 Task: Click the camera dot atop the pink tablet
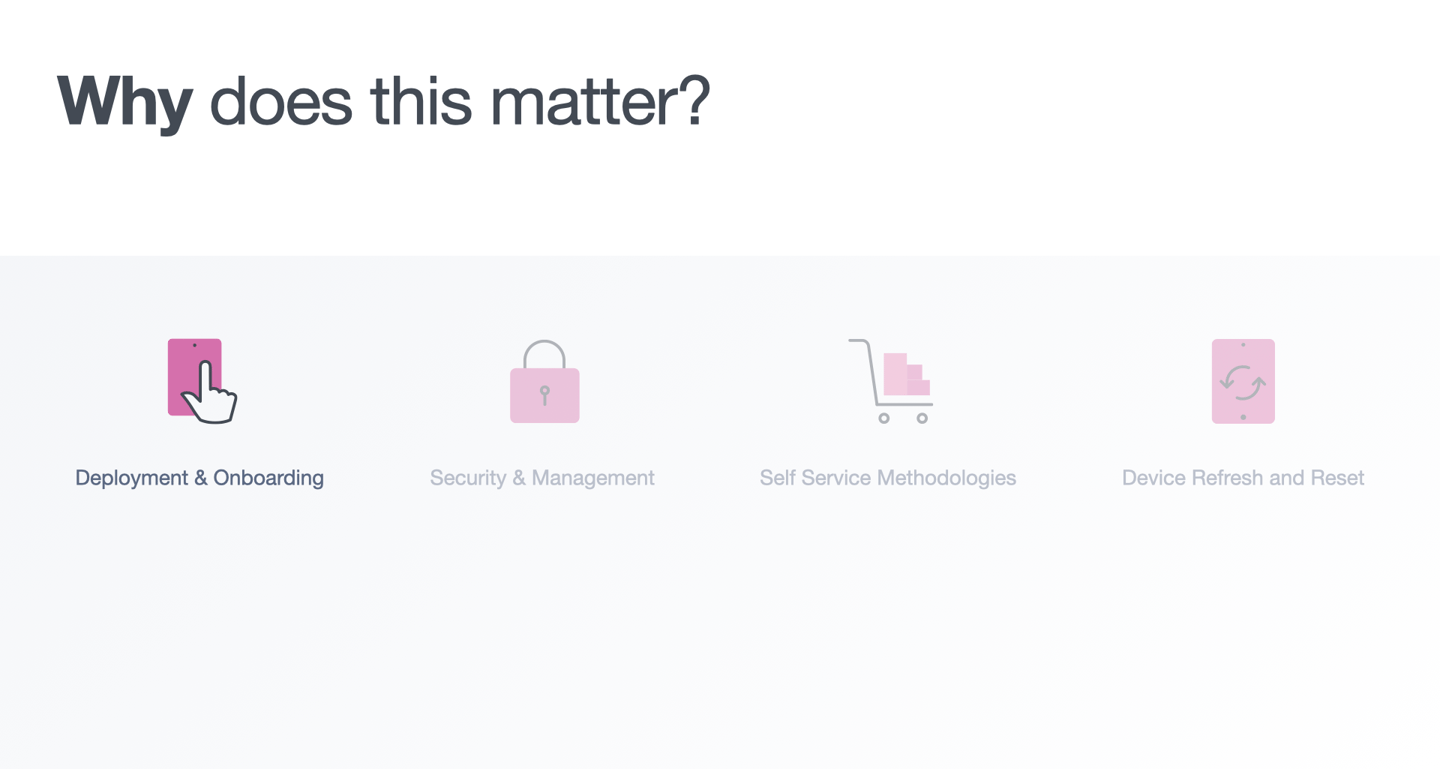click(194, 345)
